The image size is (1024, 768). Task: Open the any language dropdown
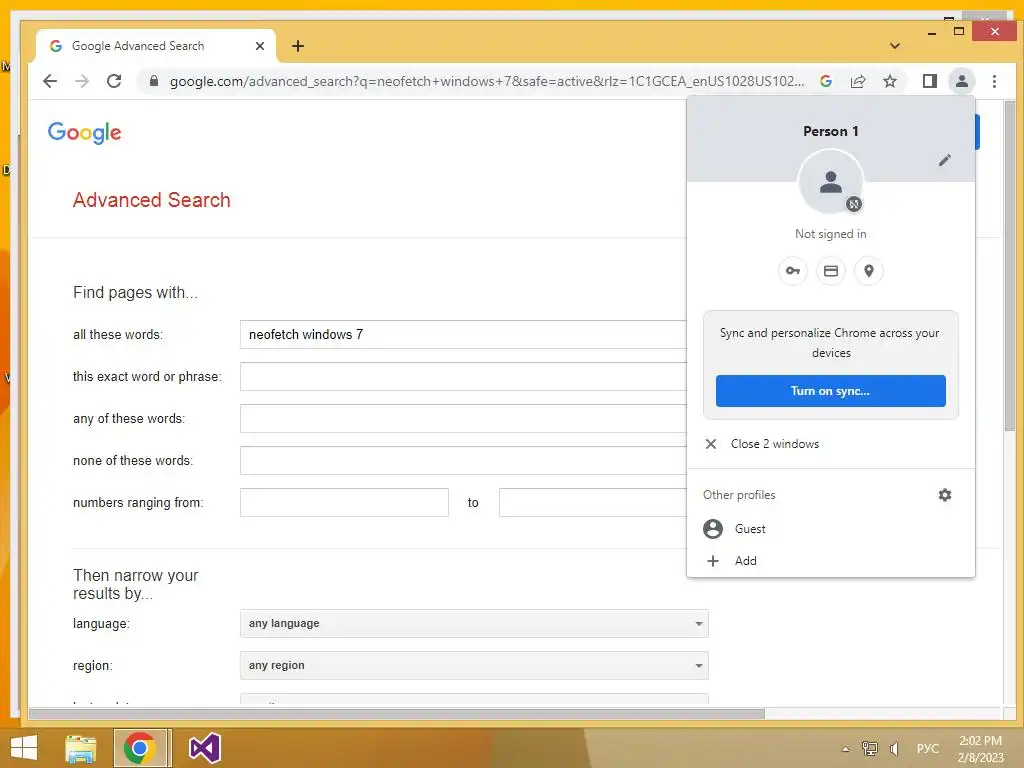pyautogui.click(x=474, y=624)
